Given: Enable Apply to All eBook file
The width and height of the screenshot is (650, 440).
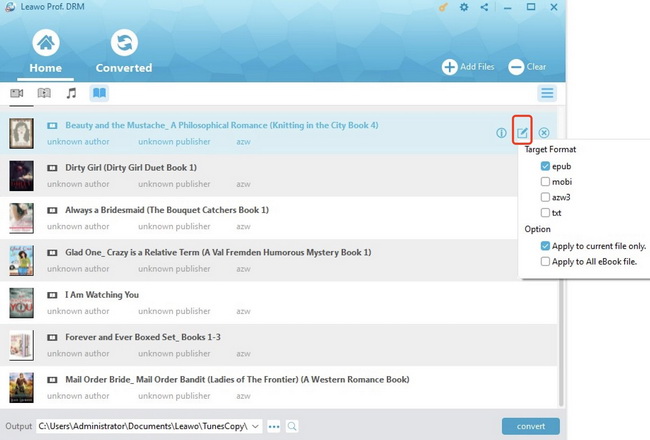Looking at the screenshot, I should point(545,261).
